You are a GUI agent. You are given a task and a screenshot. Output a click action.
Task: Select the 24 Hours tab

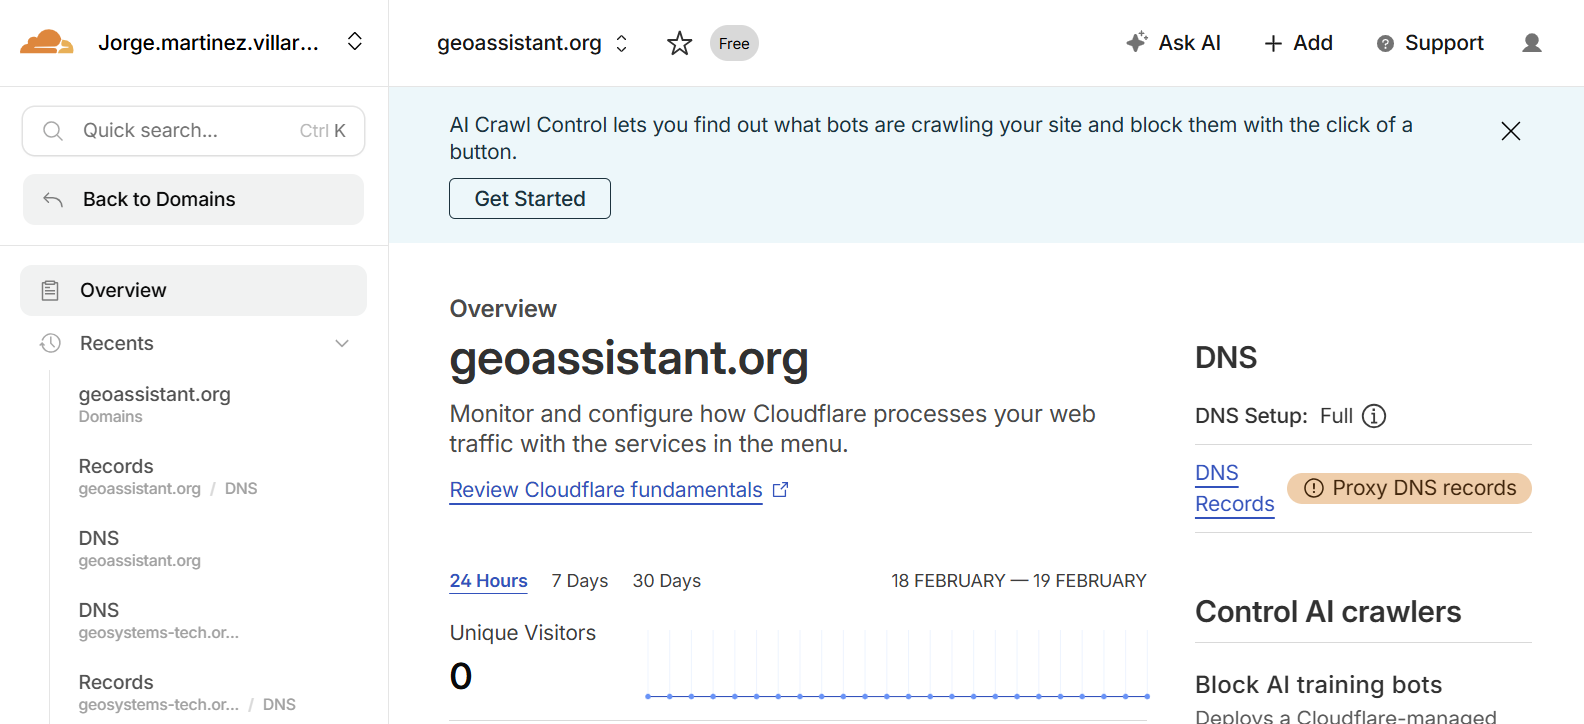click(488, 581)
